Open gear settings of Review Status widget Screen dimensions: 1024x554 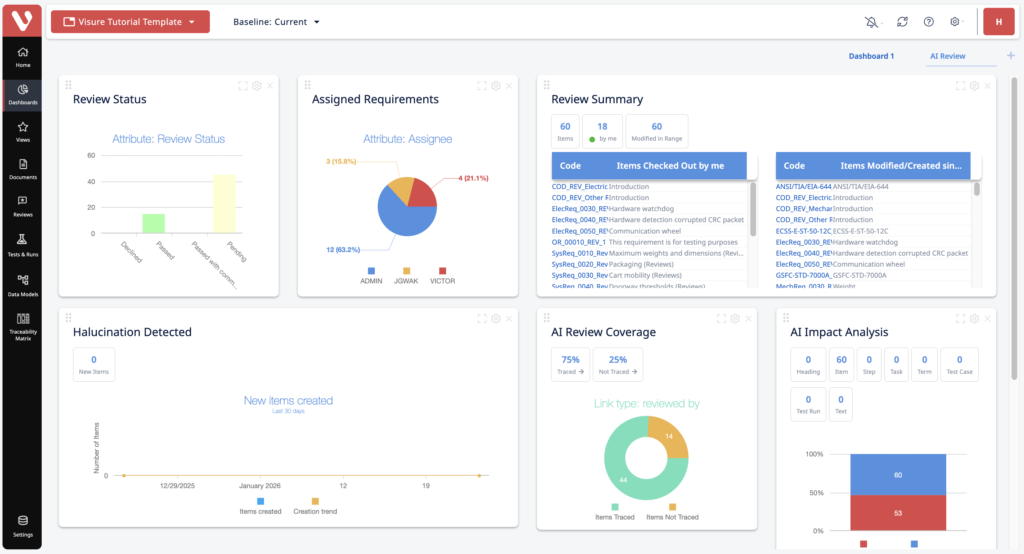[x=257, y=86]
